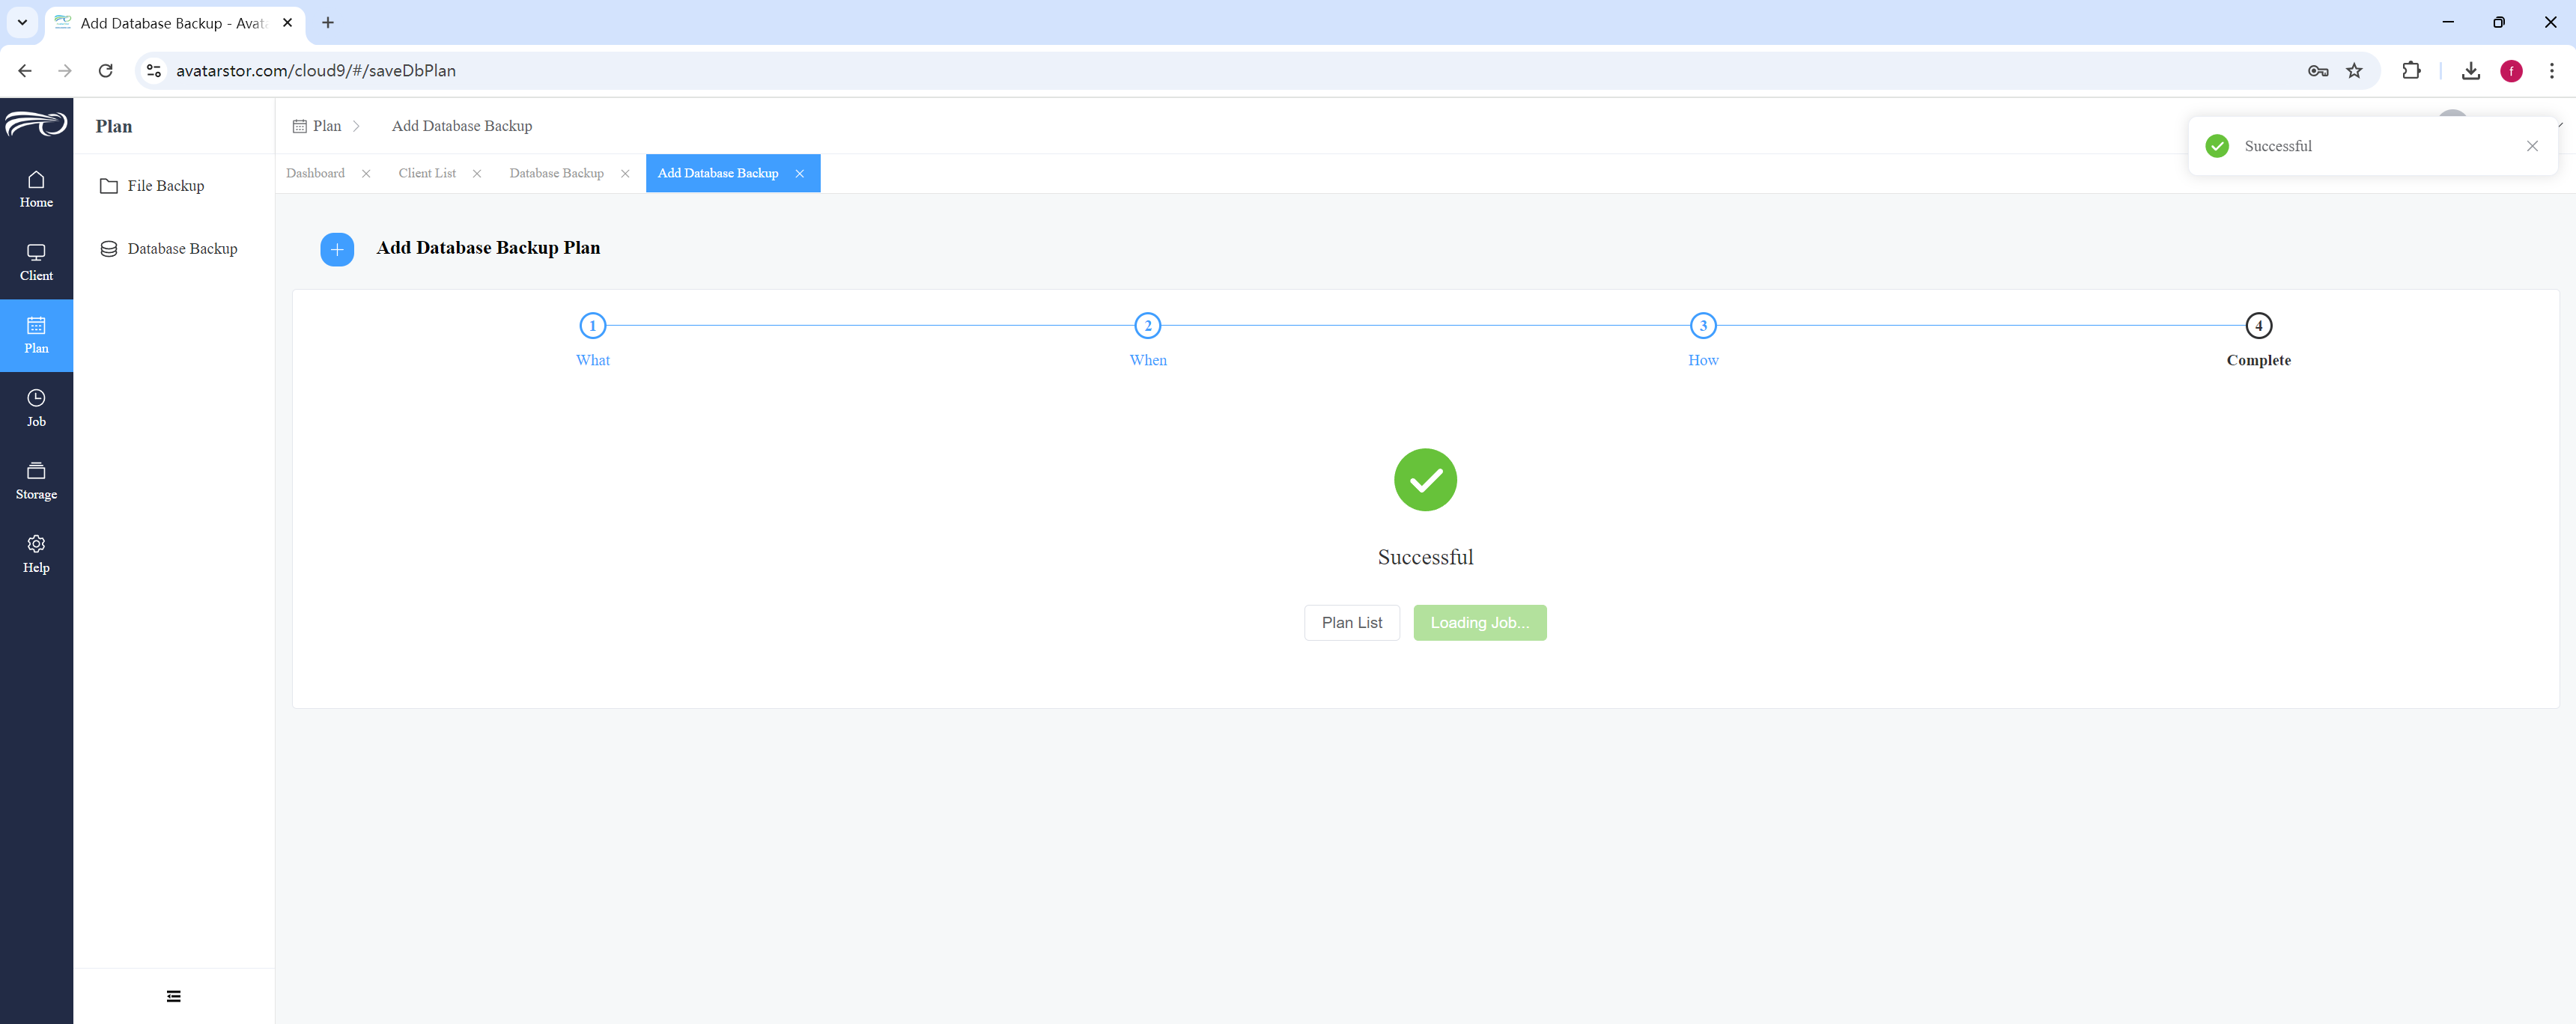Switch to the Dashboard tab
The height and width of the screenshot is (1024, 2576).
click(x=315, y=173)
